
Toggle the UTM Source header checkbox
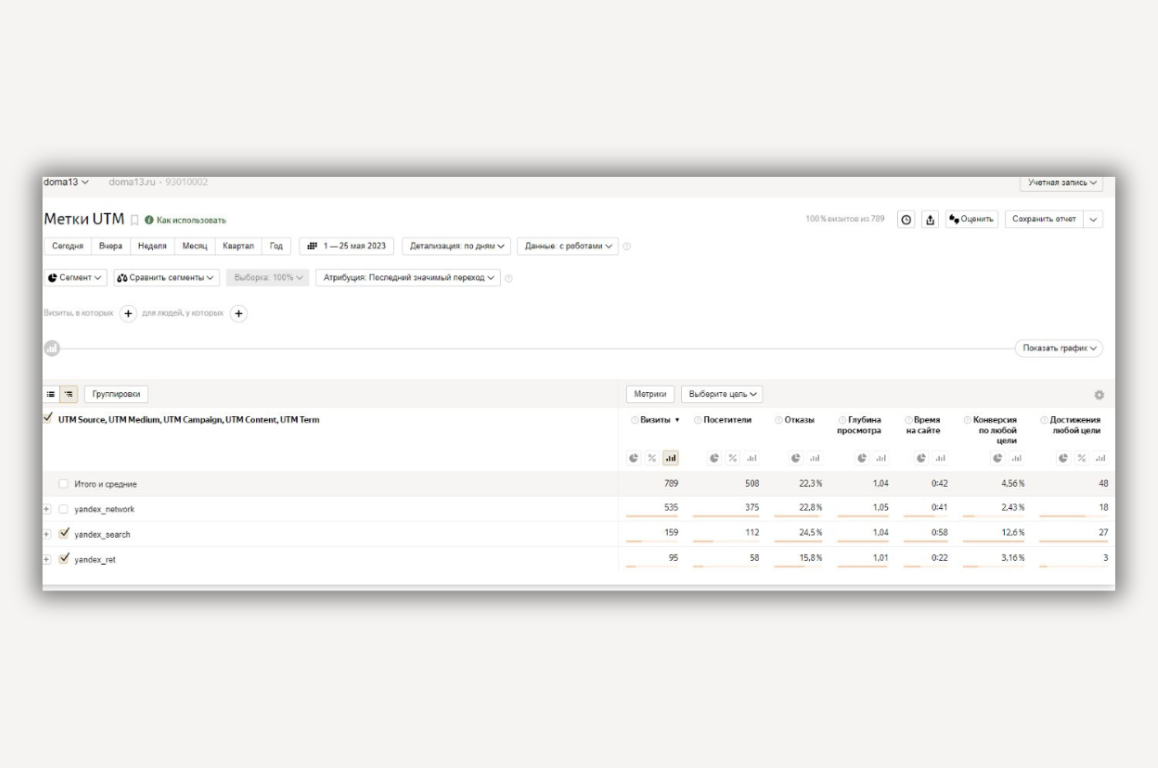[x=48, y=418]
